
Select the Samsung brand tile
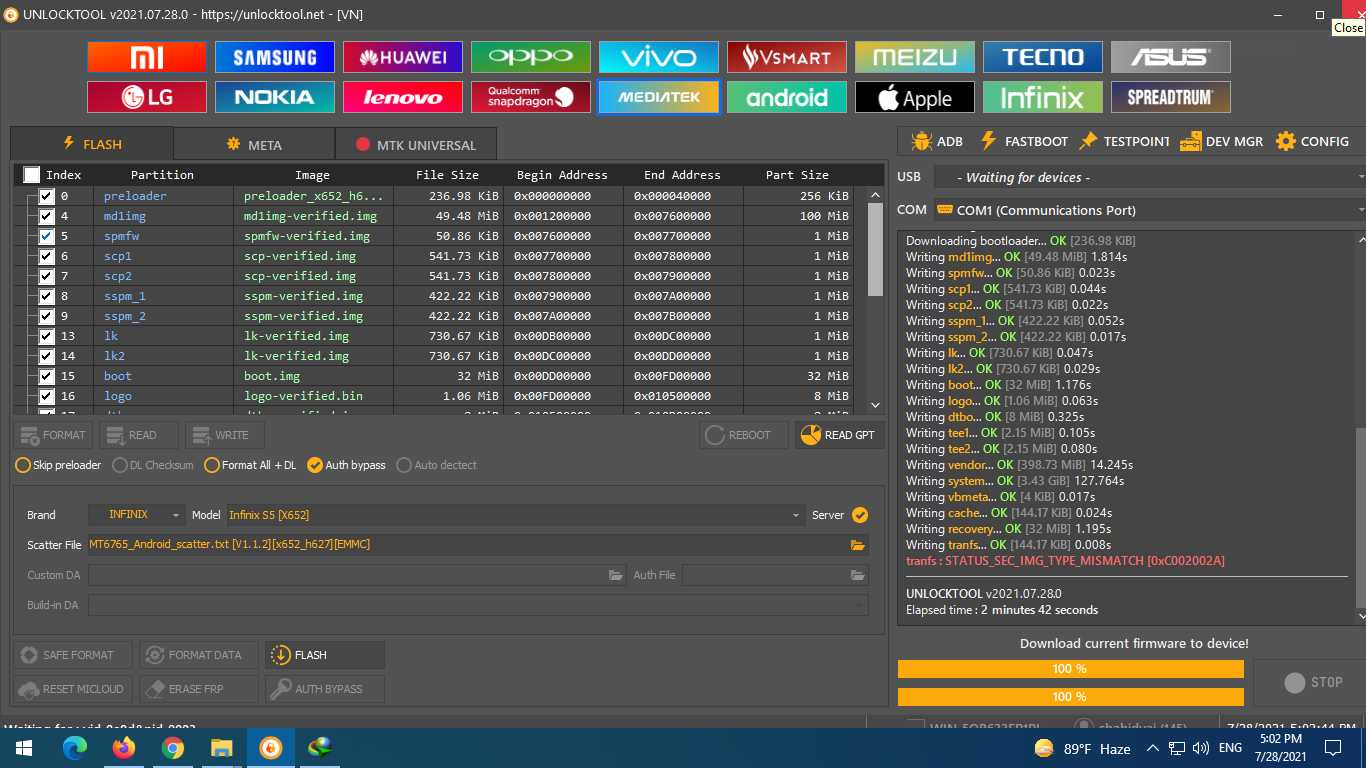(x=275, y=57)
